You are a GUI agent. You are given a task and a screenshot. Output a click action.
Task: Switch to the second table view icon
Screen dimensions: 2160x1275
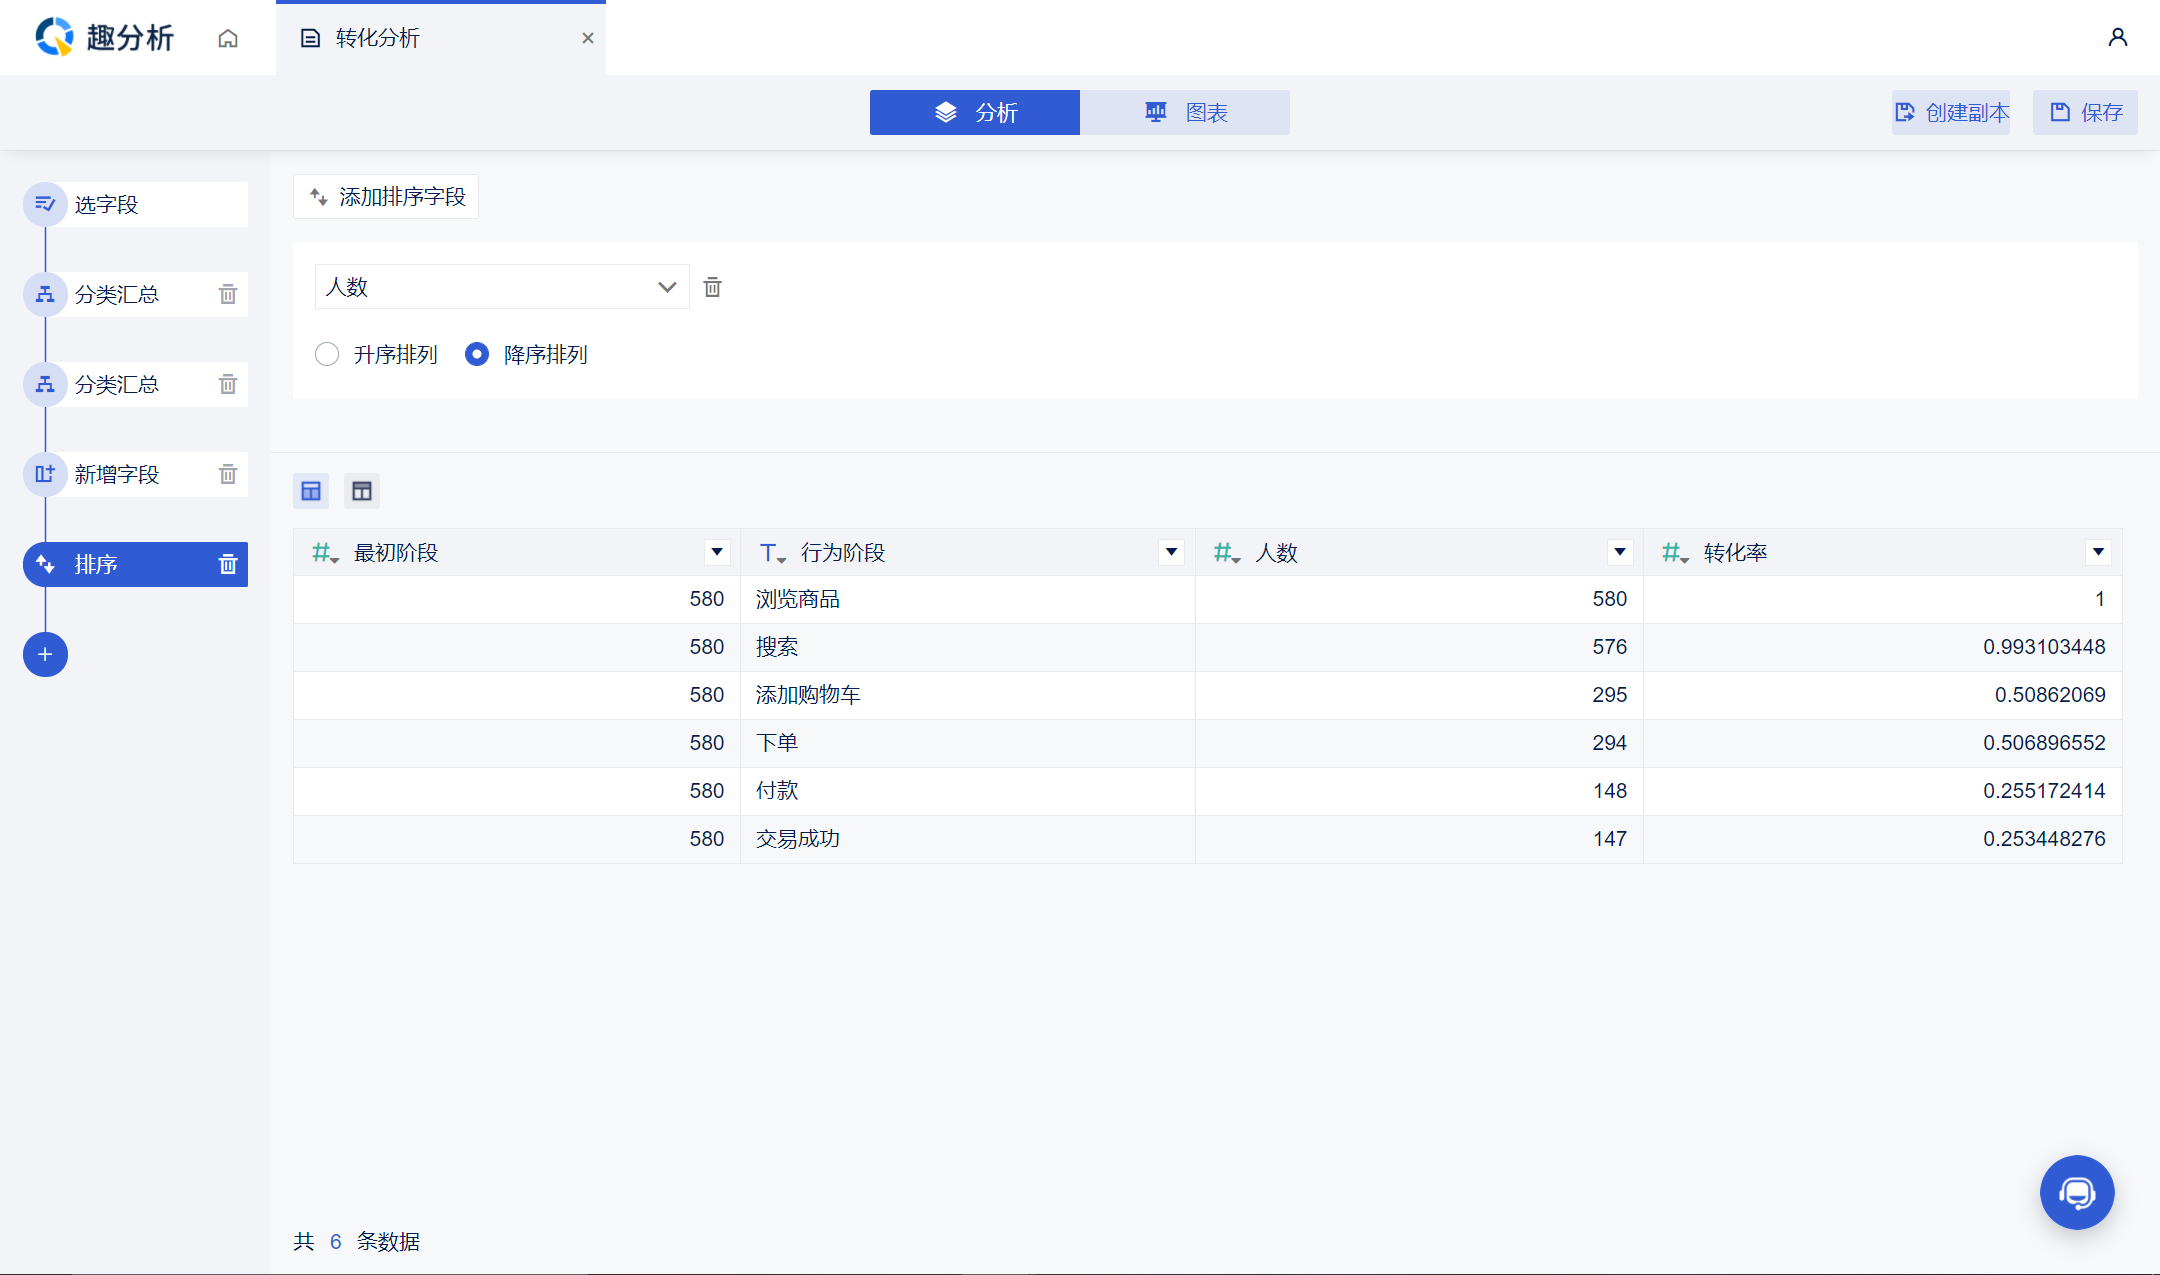[x=362, y=491]
